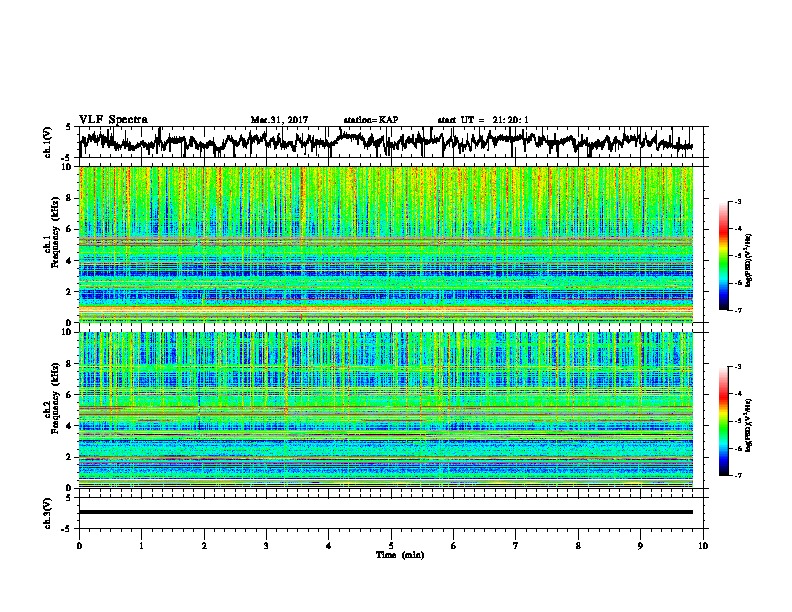792x612 pixels.
Task: Click time axis tick label '10'
Action: pos(703,546)
